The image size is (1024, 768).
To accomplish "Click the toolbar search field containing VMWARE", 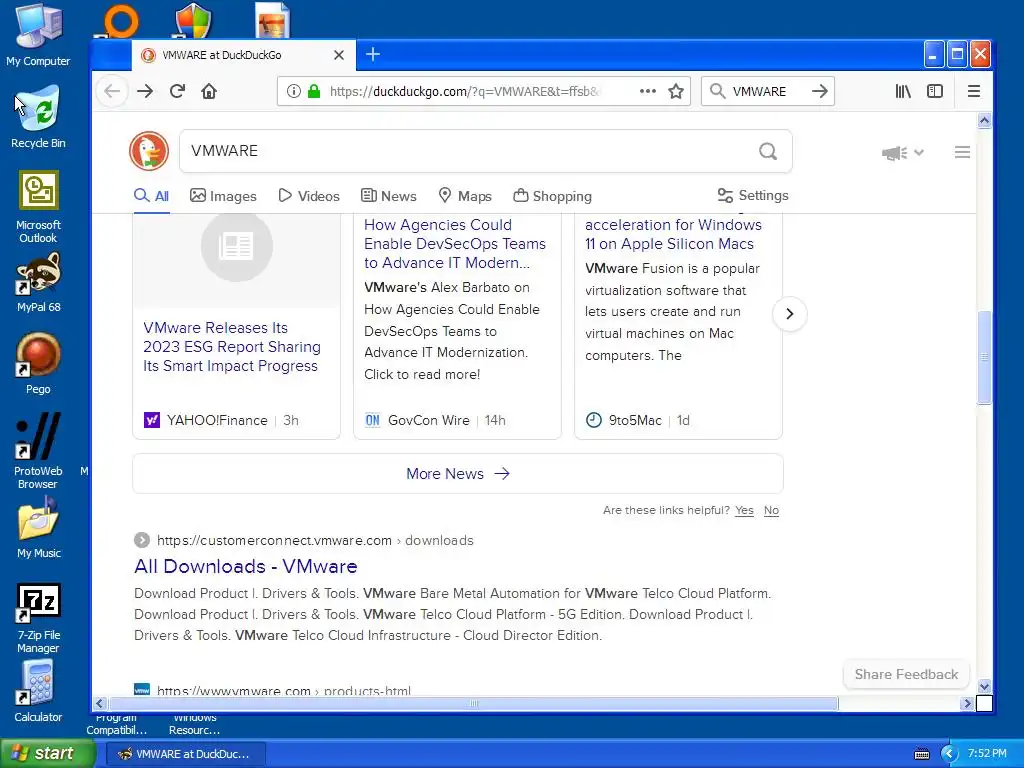I will (x=761, y=91).
